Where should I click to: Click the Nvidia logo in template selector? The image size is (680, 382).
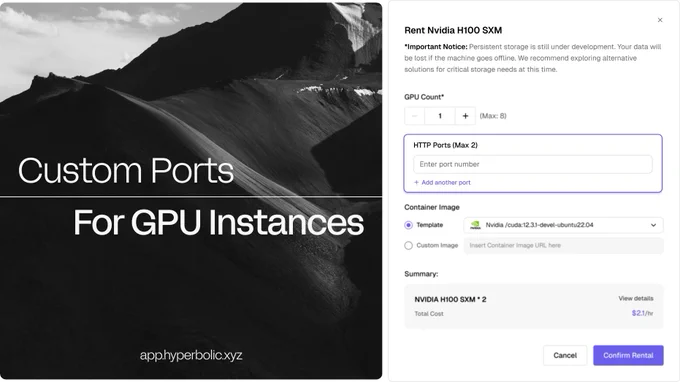click(x=475, y=225)
